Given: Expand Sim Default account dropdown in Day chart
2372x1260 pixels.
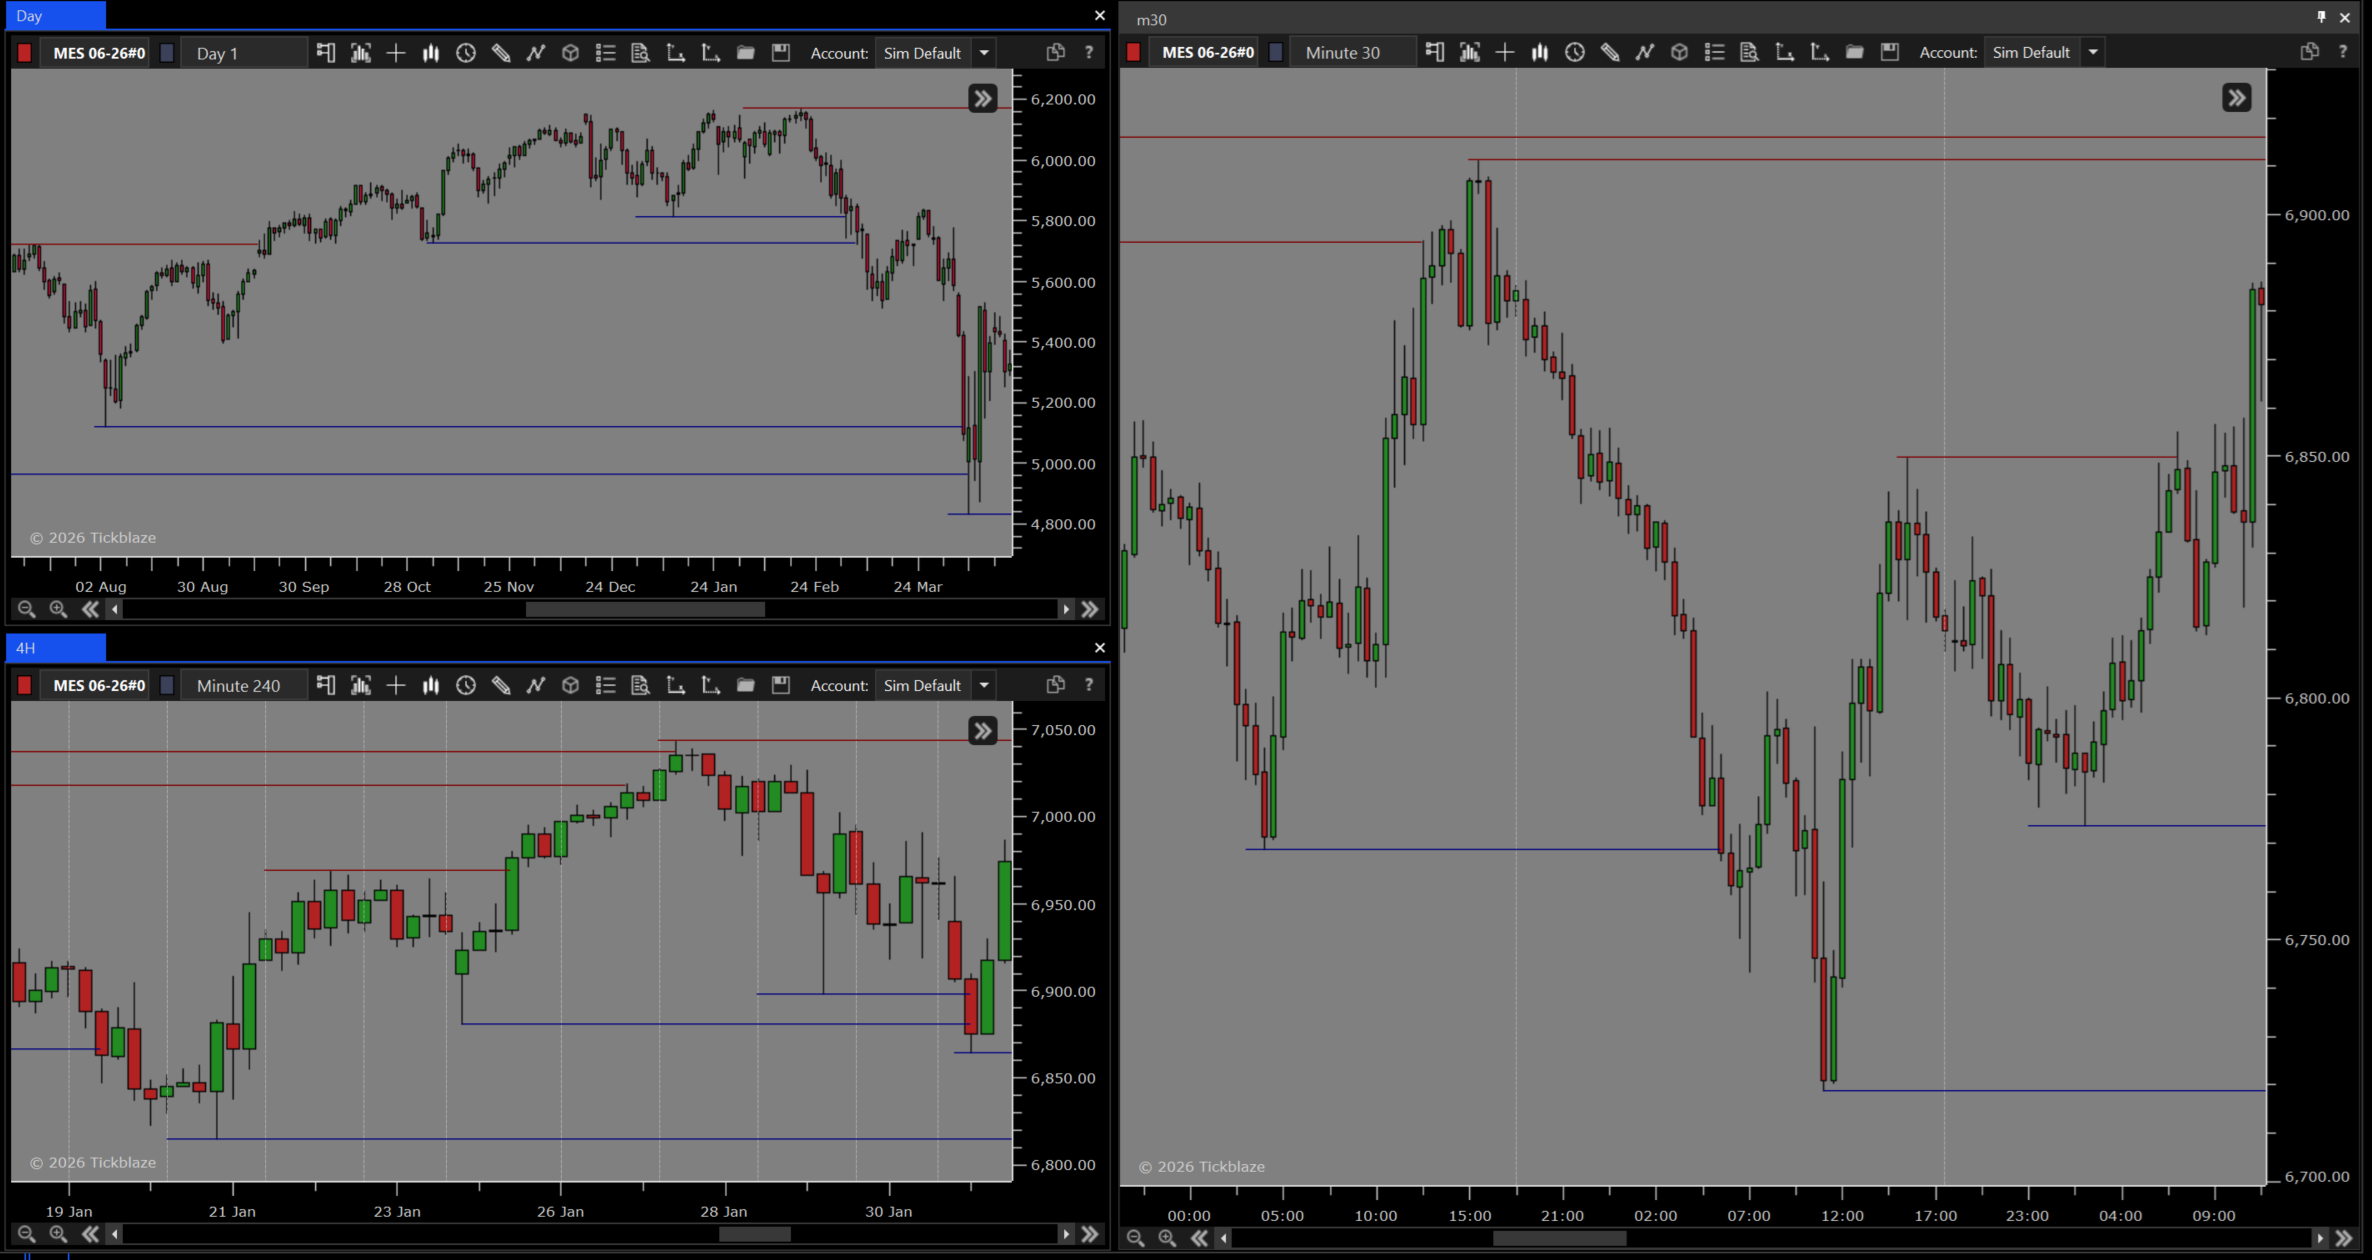Looking at the screenshot, I should [984, 53].
